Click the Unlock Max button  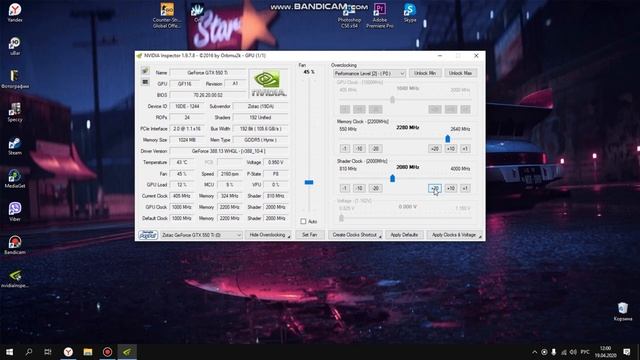pyautogui.click(x=460, y=73)
